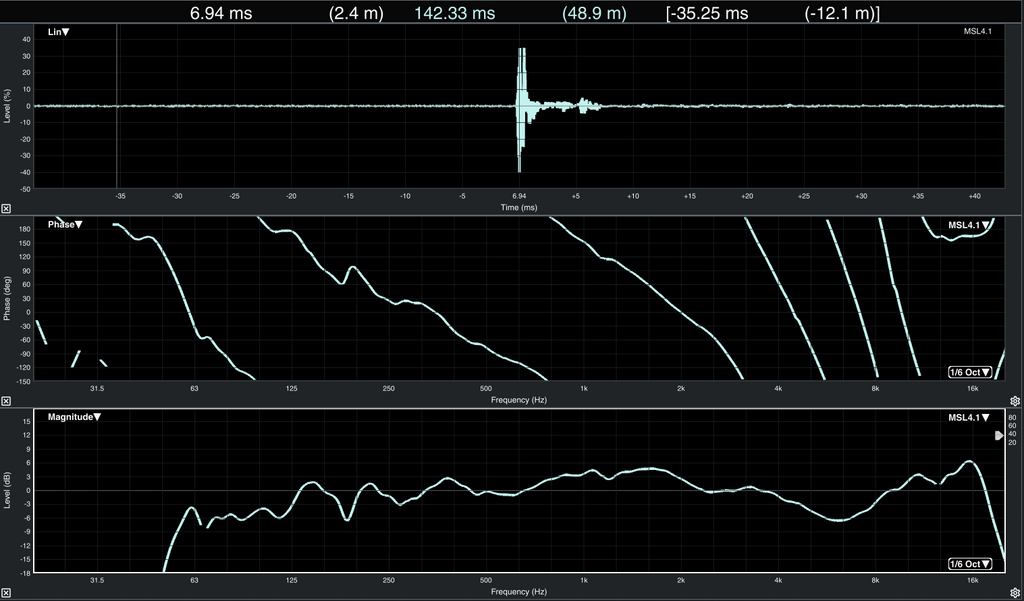Click the (2.4 m) distance readout
This screenshot has height=601, width=1024.
pos(356,13)
